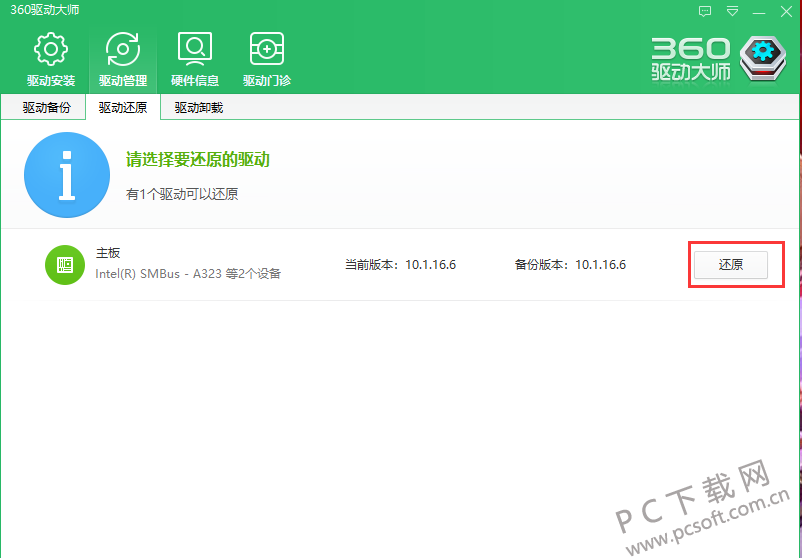Image resolution: width=802 pixels, height=558 pixels.
Task: Click the 备份版本: 10.1.16.6 text
Action: pyautogui.click(x=570, y=265)
